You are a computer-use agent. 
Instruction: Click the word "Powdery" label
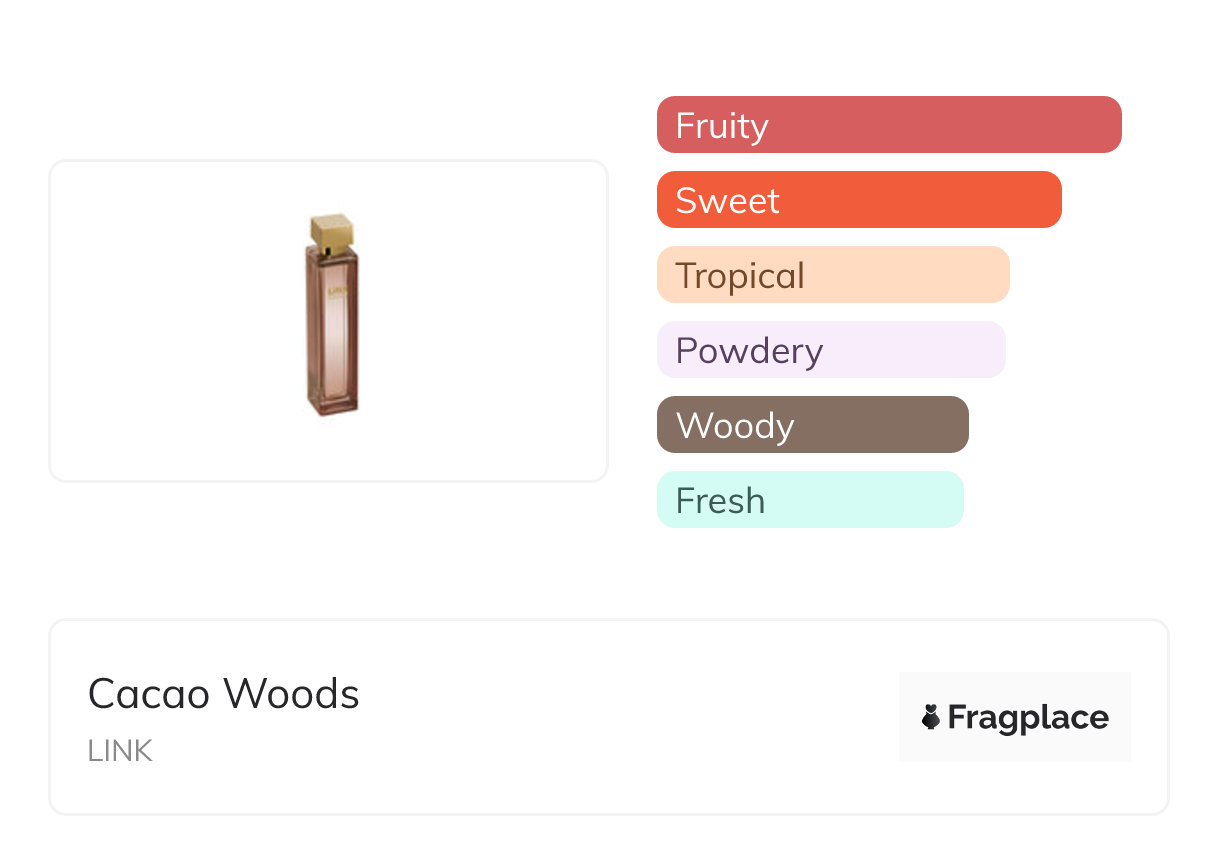tap(749, 351)
